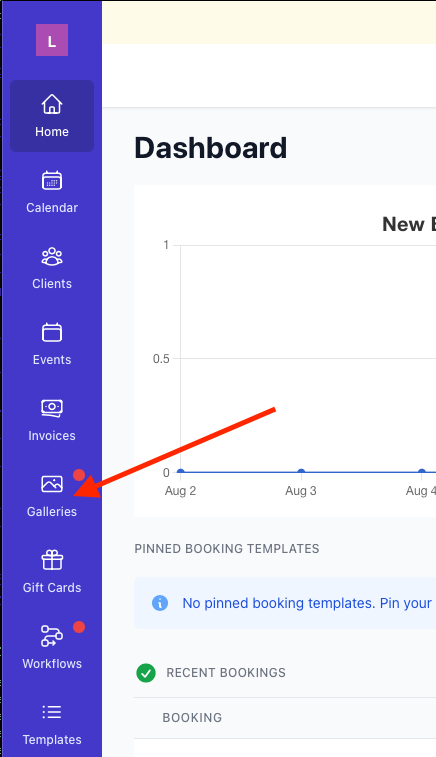Click the Aug 2 data point
The width and height of the screenshot is (436, 757).
coord(181,472)
